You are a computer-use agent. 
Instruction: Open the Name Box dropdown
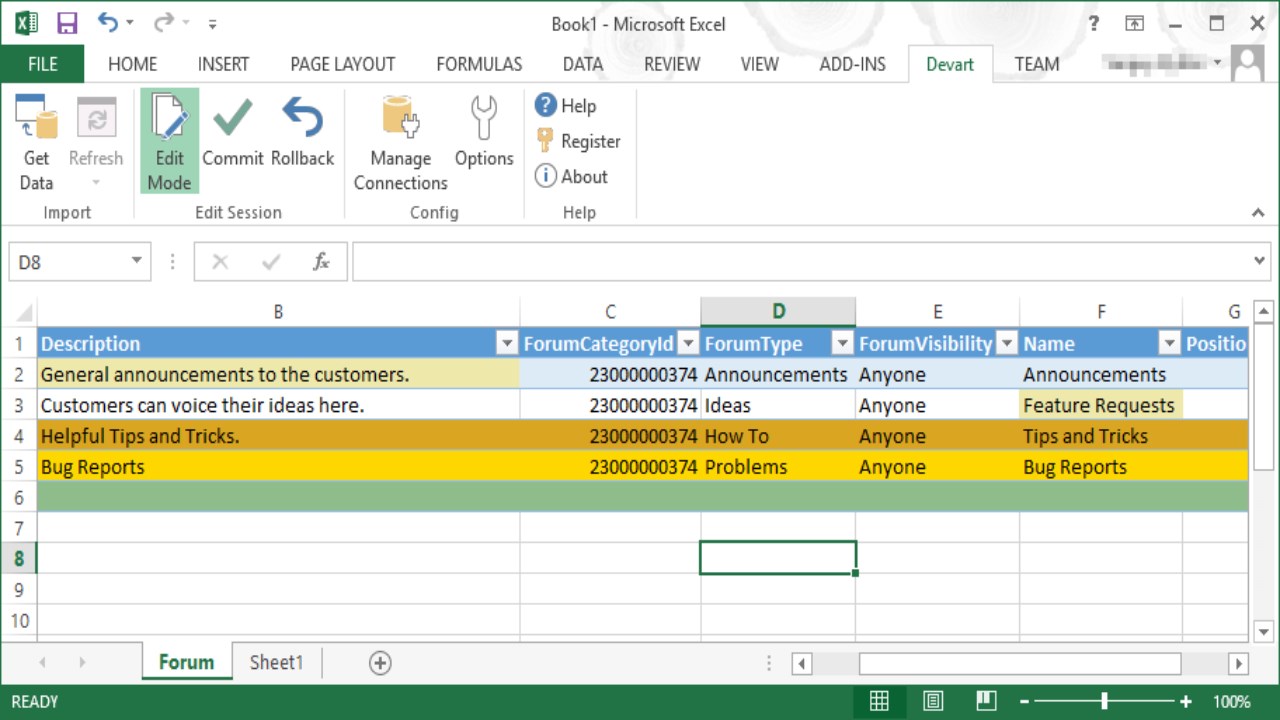(x=137, y=262)
